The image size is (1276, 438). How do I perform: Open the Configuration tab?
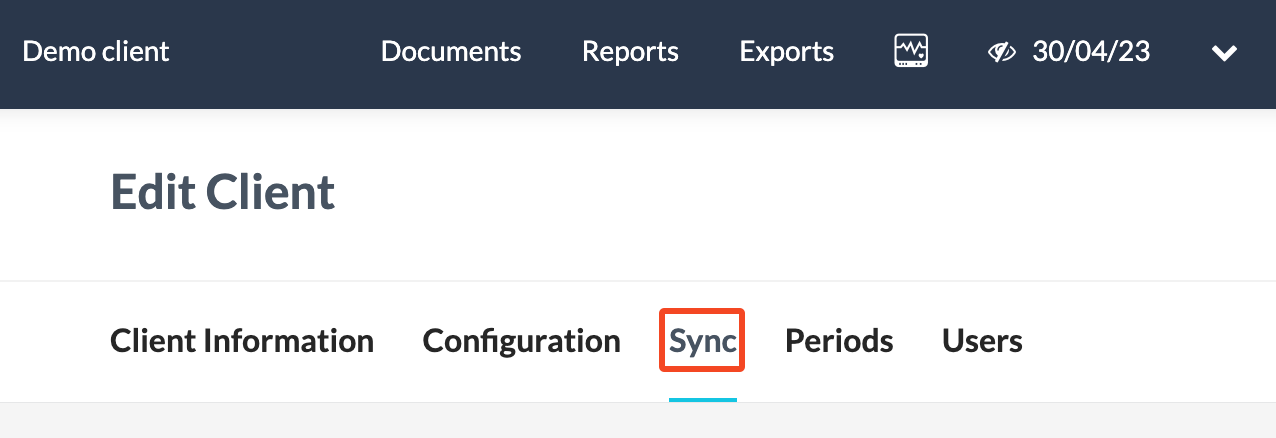coord(522,341)
